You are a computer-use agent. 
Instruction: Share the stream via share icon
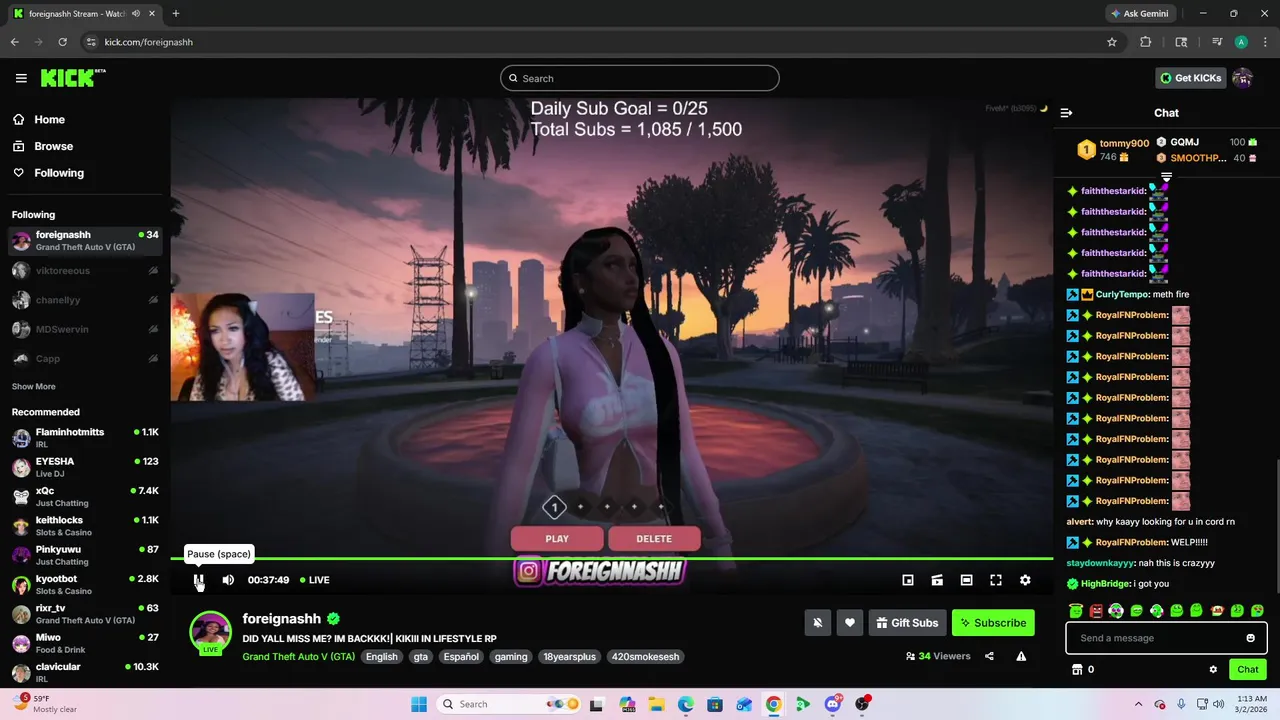click(x=989, y=656)
